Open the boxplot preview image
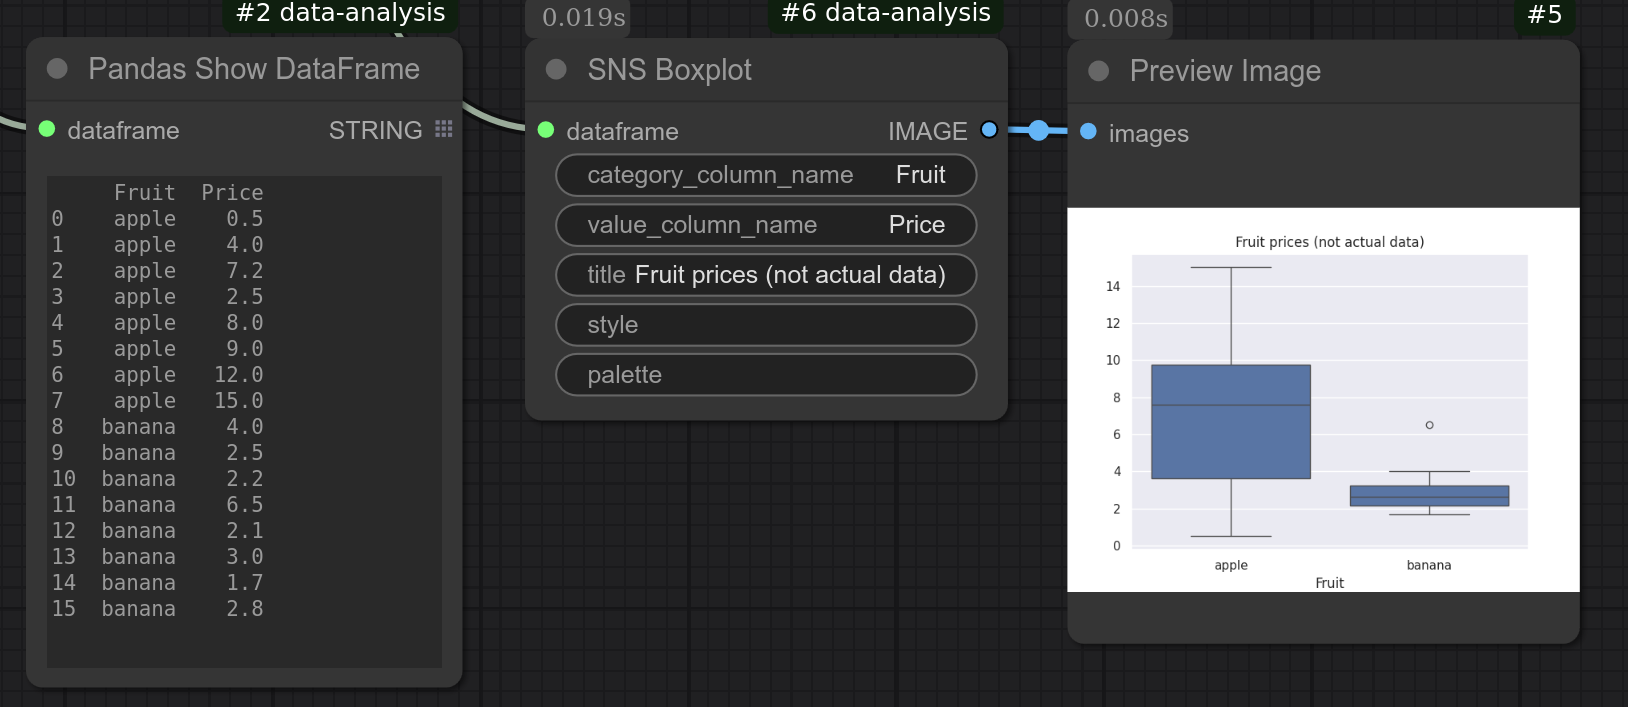Screen dimensions: 1628x707 [1323, 400]
